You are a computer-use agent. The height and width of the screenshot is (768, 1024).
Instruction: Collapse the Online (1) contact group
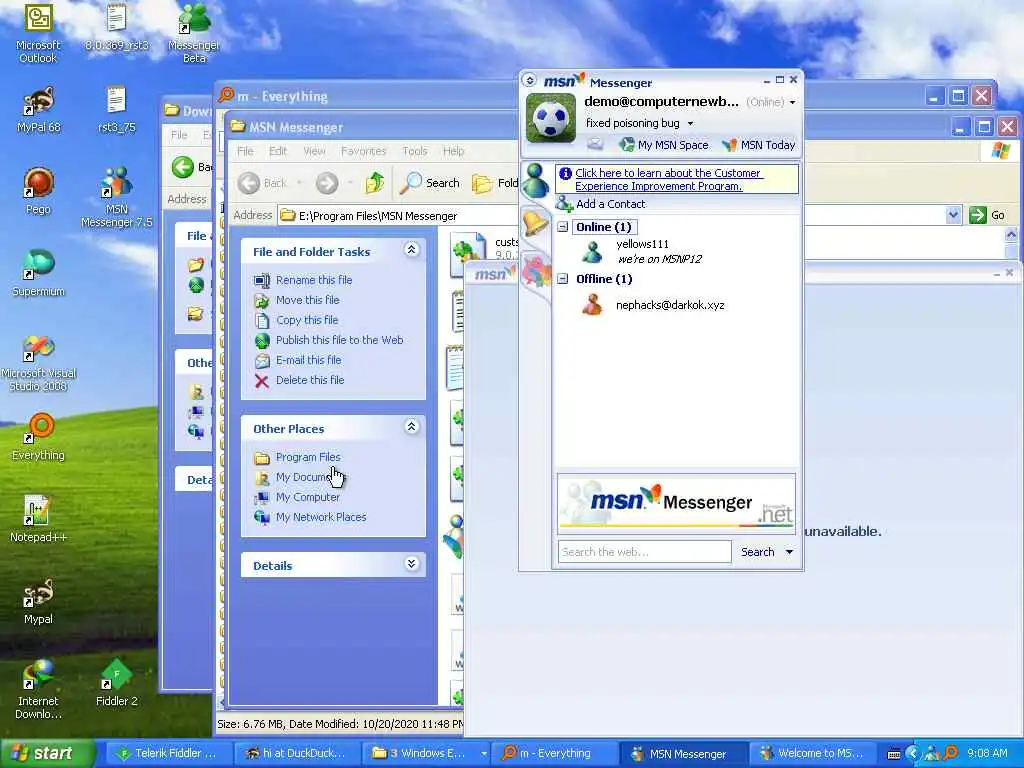point(562,227)
